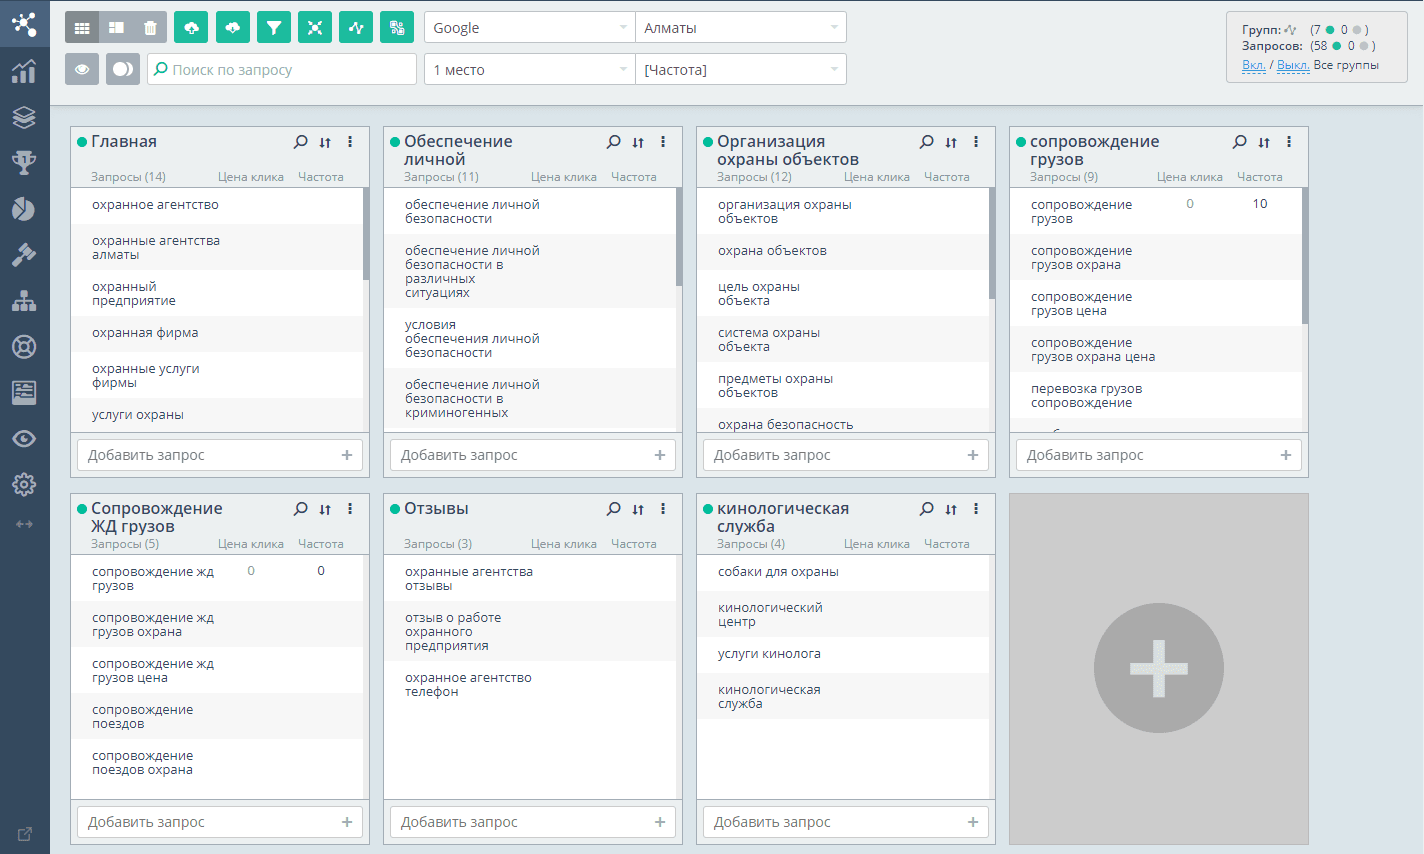Open сопровождение грузов three-dot menu
The width and height of the screenshot is (1424, 854).
[1289, 142]
